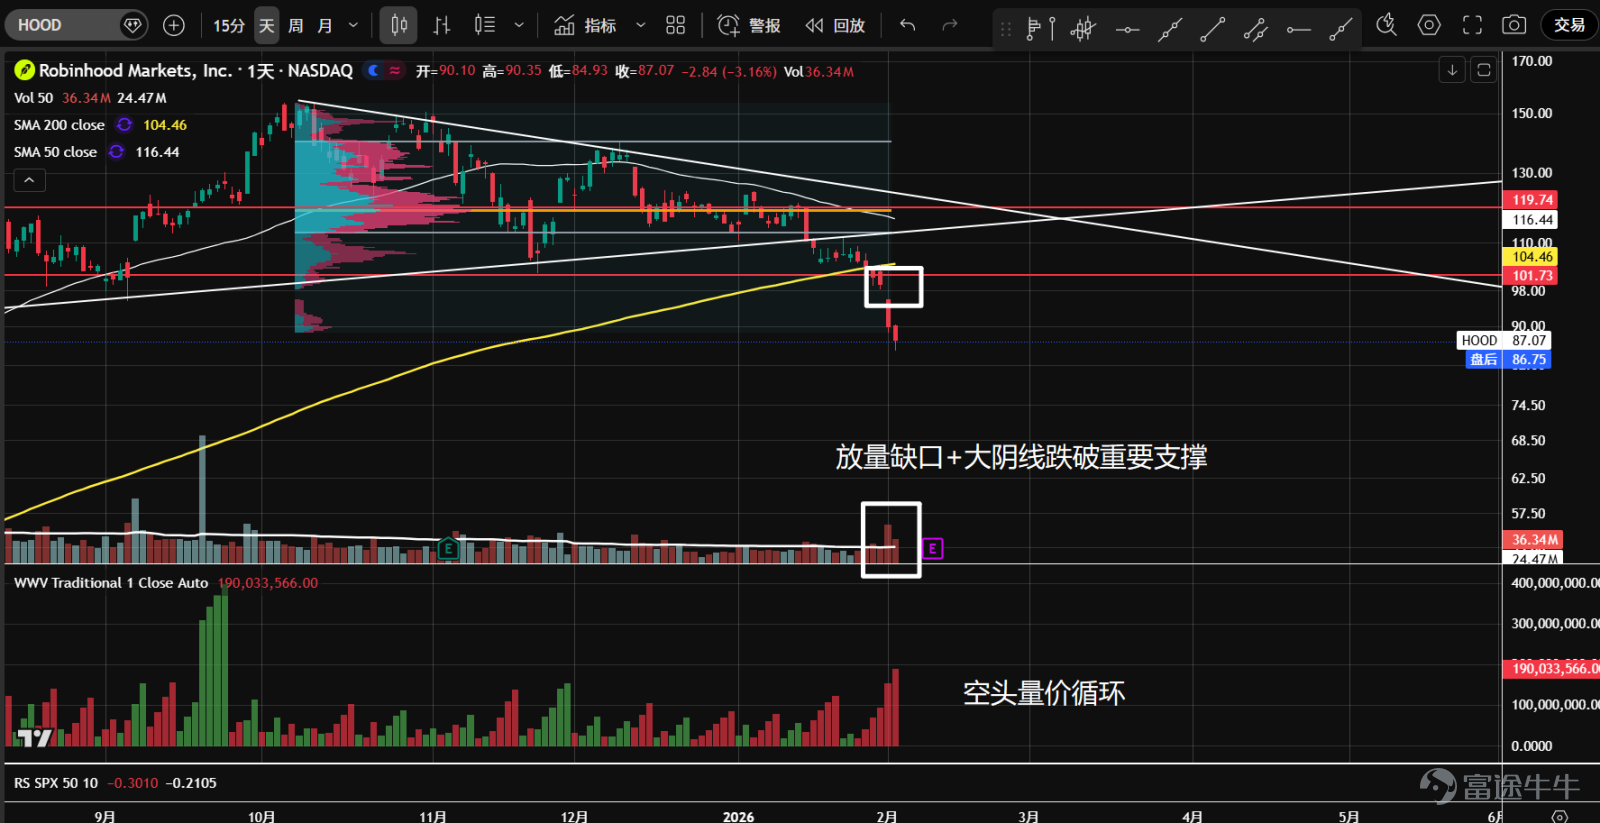1600x823 pixels.
Task: Click the 190,033,566.0 red axis label
Action: 1552,668
